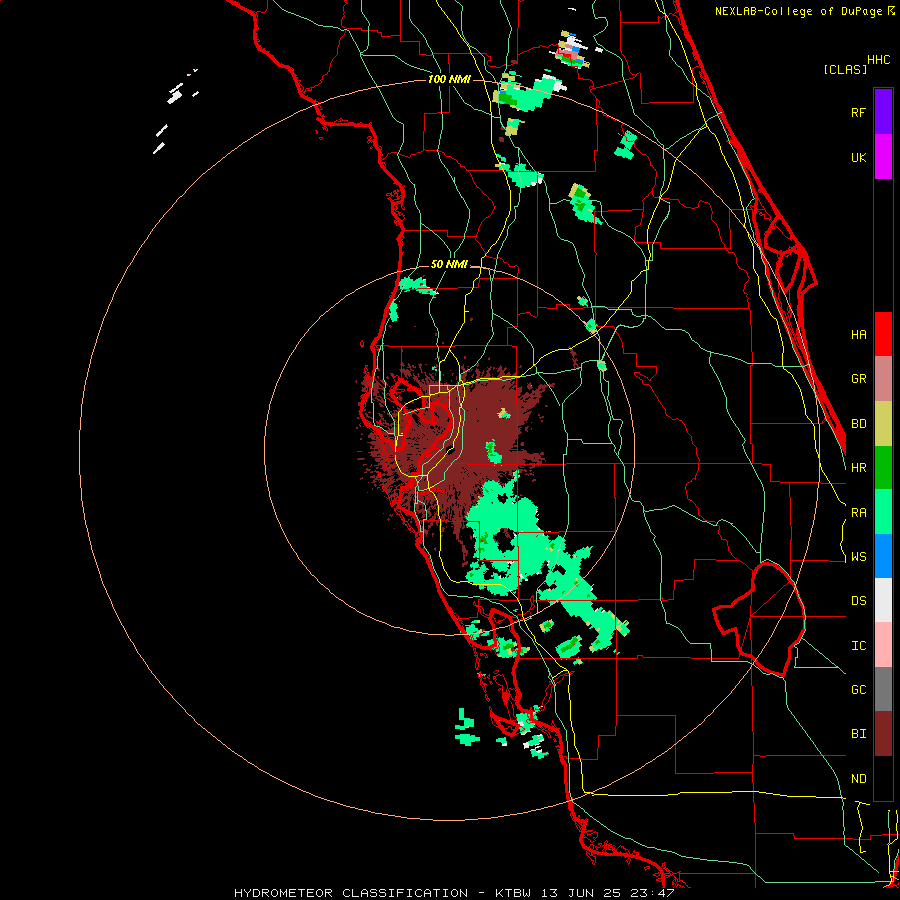This screenshot has width=900, height=900.
Task: Select the blue WS wet snow swatch
Action: [883, 556]
